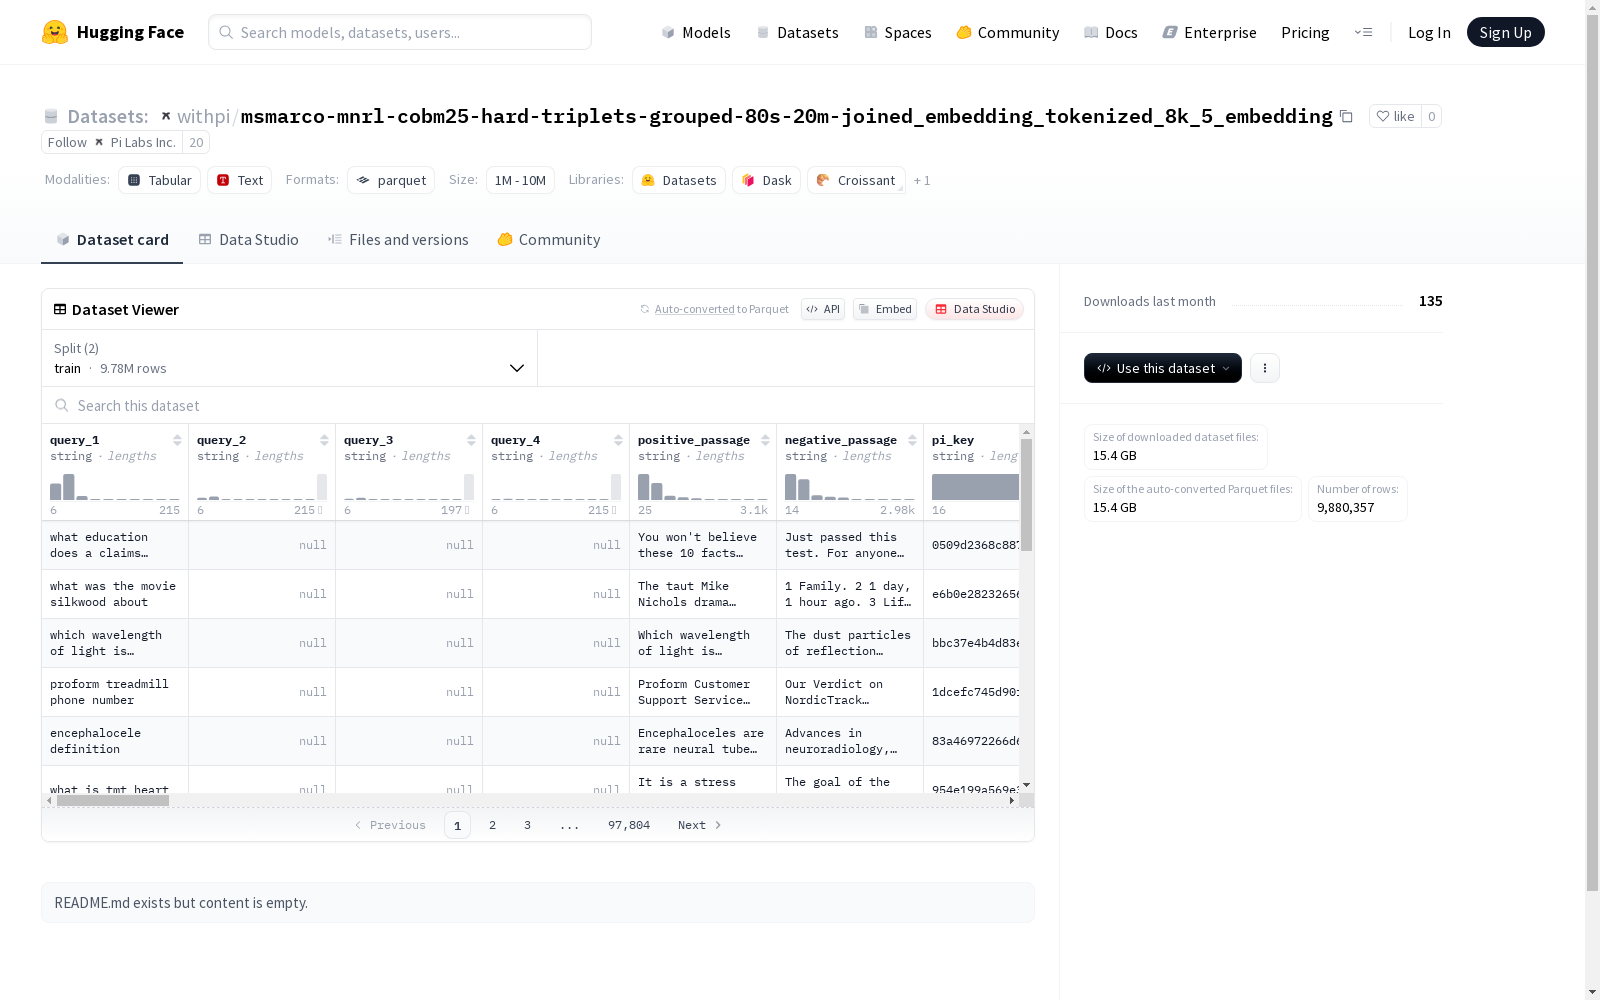Open Community in the top navigation
The width and height of the screenshot is (1600, 1000).
tap(1008, 32)
